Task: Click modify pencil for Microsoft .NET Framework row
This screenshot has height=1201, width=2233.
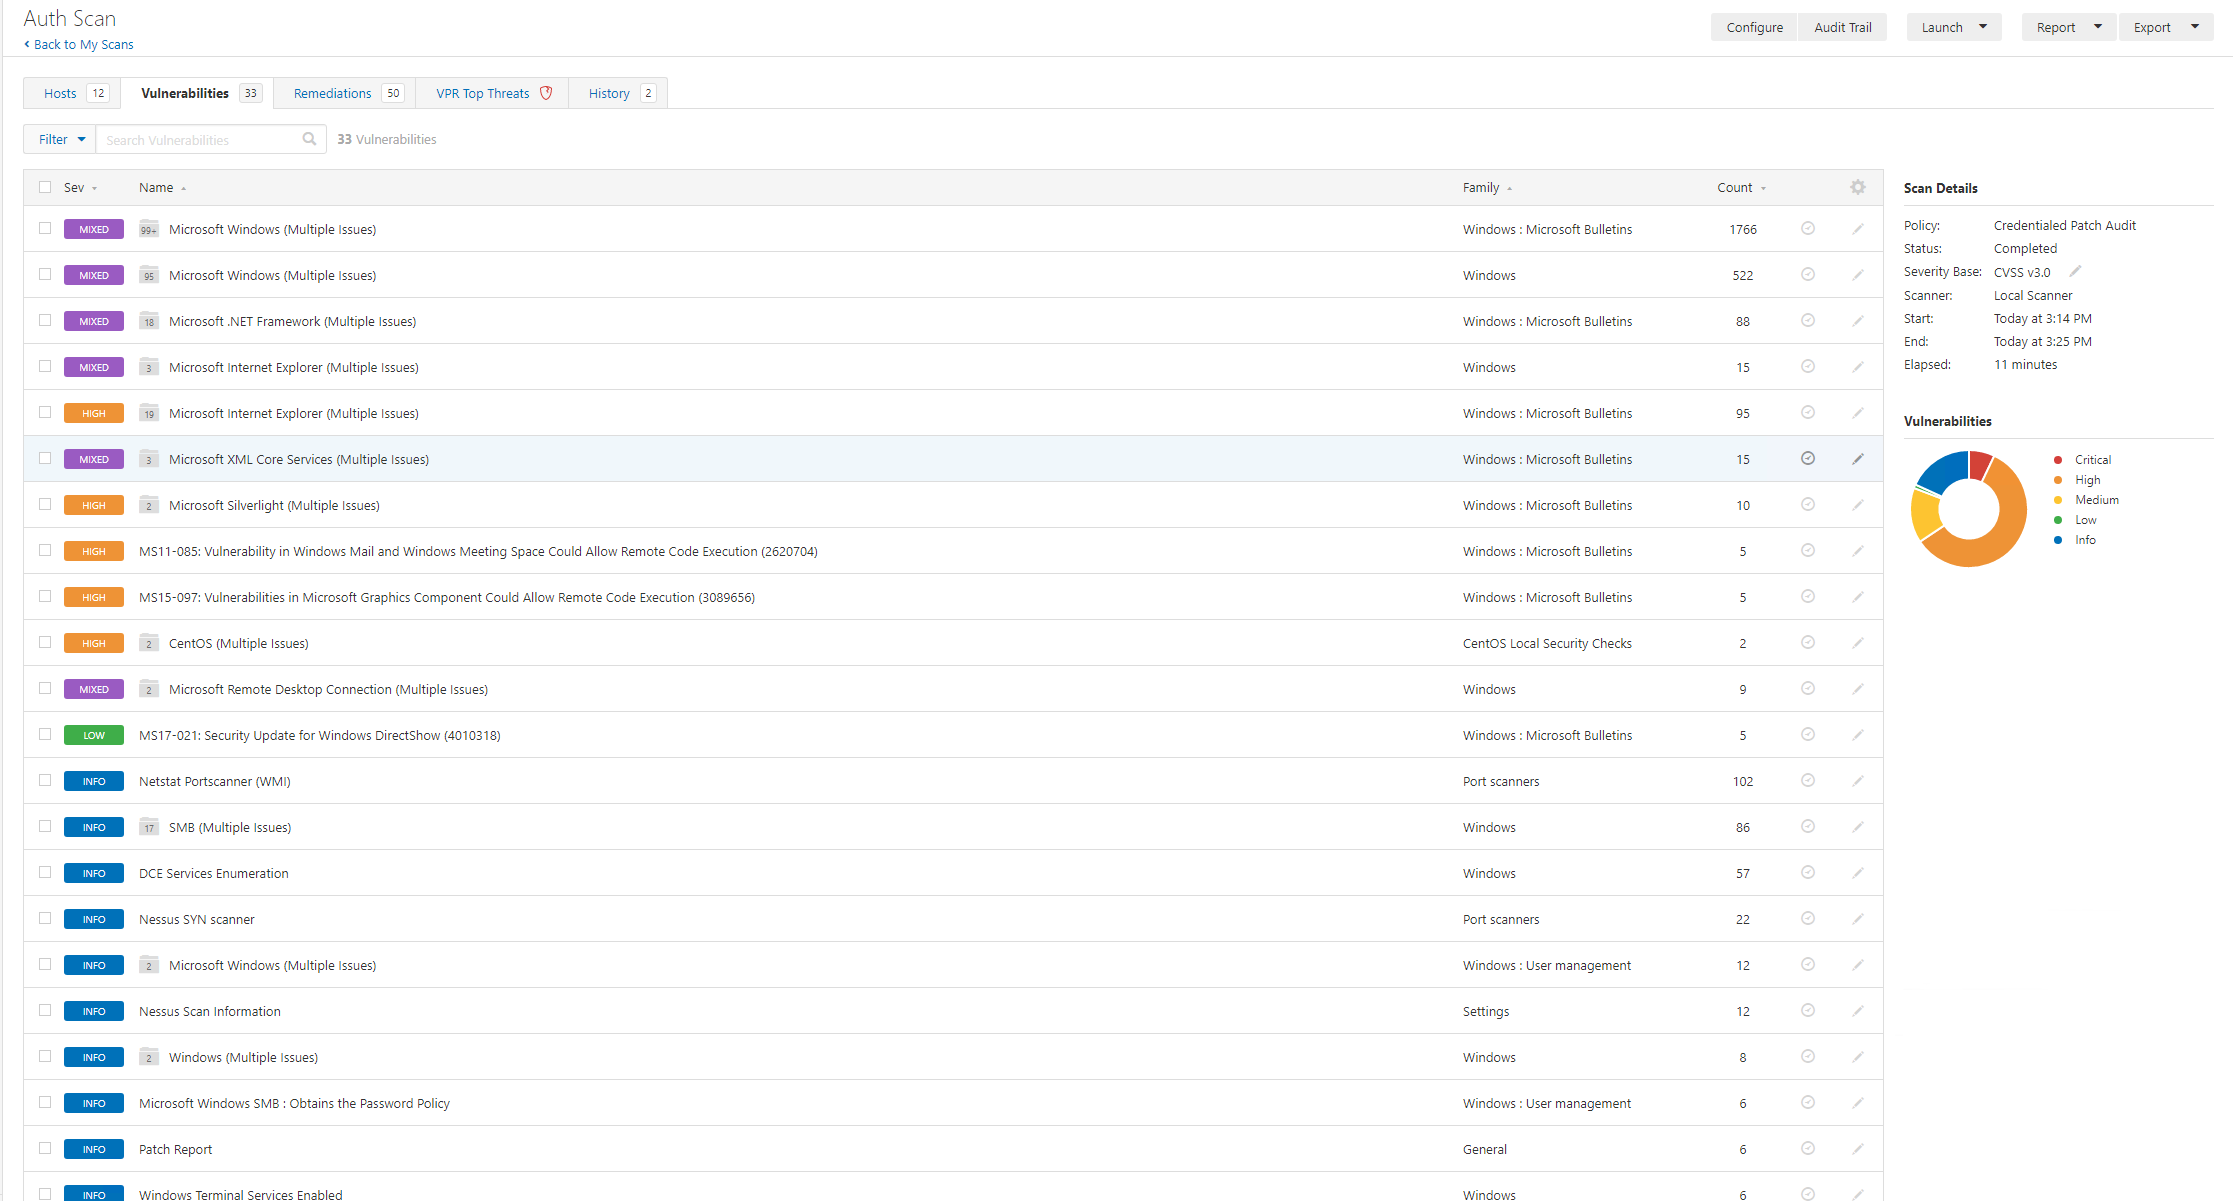Action: (x=1858, y=320)
